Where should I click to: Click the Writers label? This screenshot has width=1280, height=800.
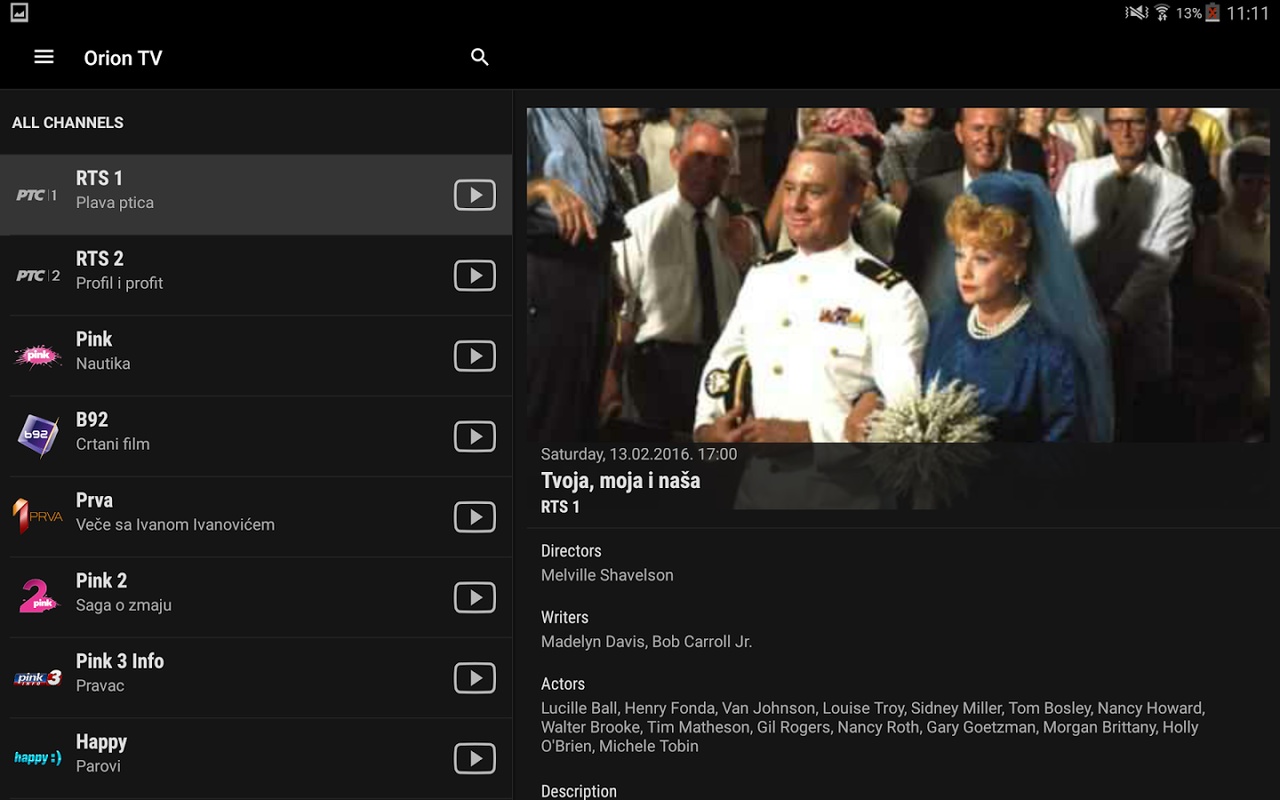pos(565,618)
